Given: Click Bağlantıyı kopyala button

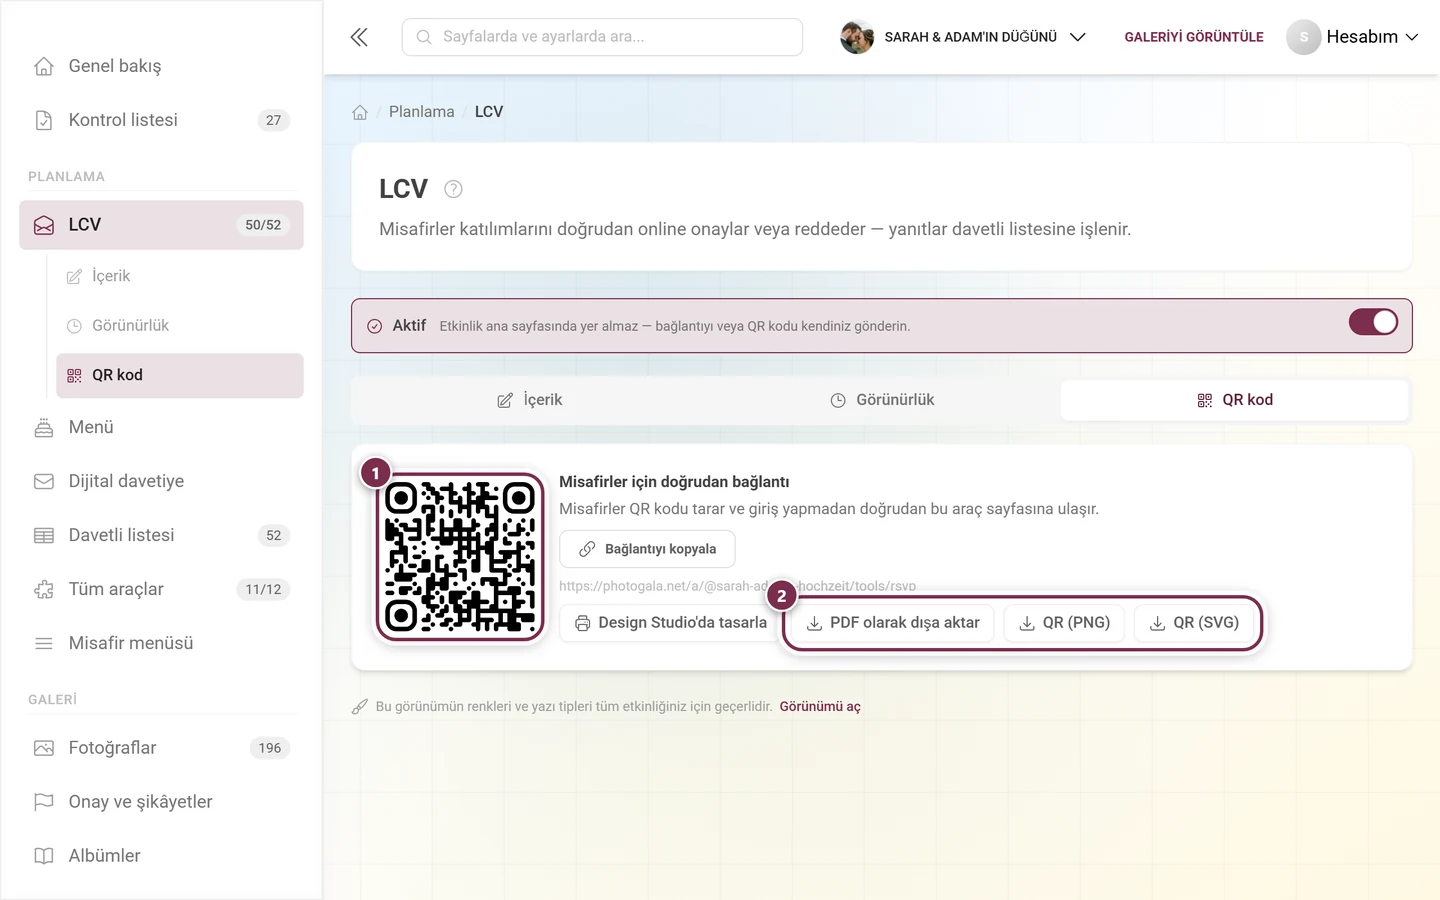Looking at the screenshot, I should [x=647, y=549].
